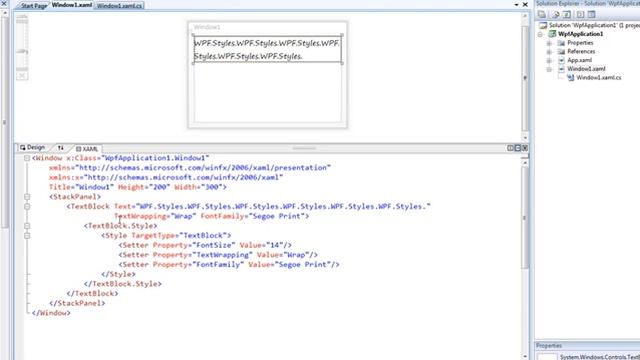The width and height of the screenshot is (640, 360).
Task: Select App.xaml in Solution Explorer
Action: (579, 60)
